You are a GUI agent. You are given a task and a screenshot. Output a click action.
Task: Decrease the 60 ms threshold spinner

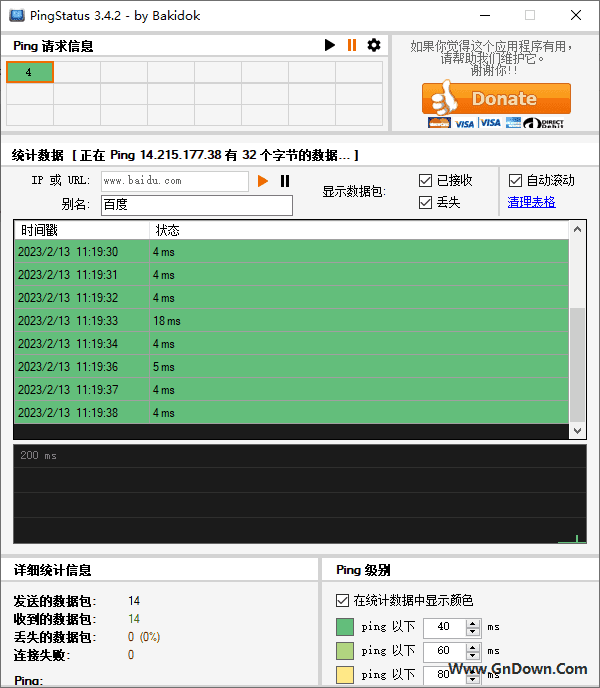473,656
